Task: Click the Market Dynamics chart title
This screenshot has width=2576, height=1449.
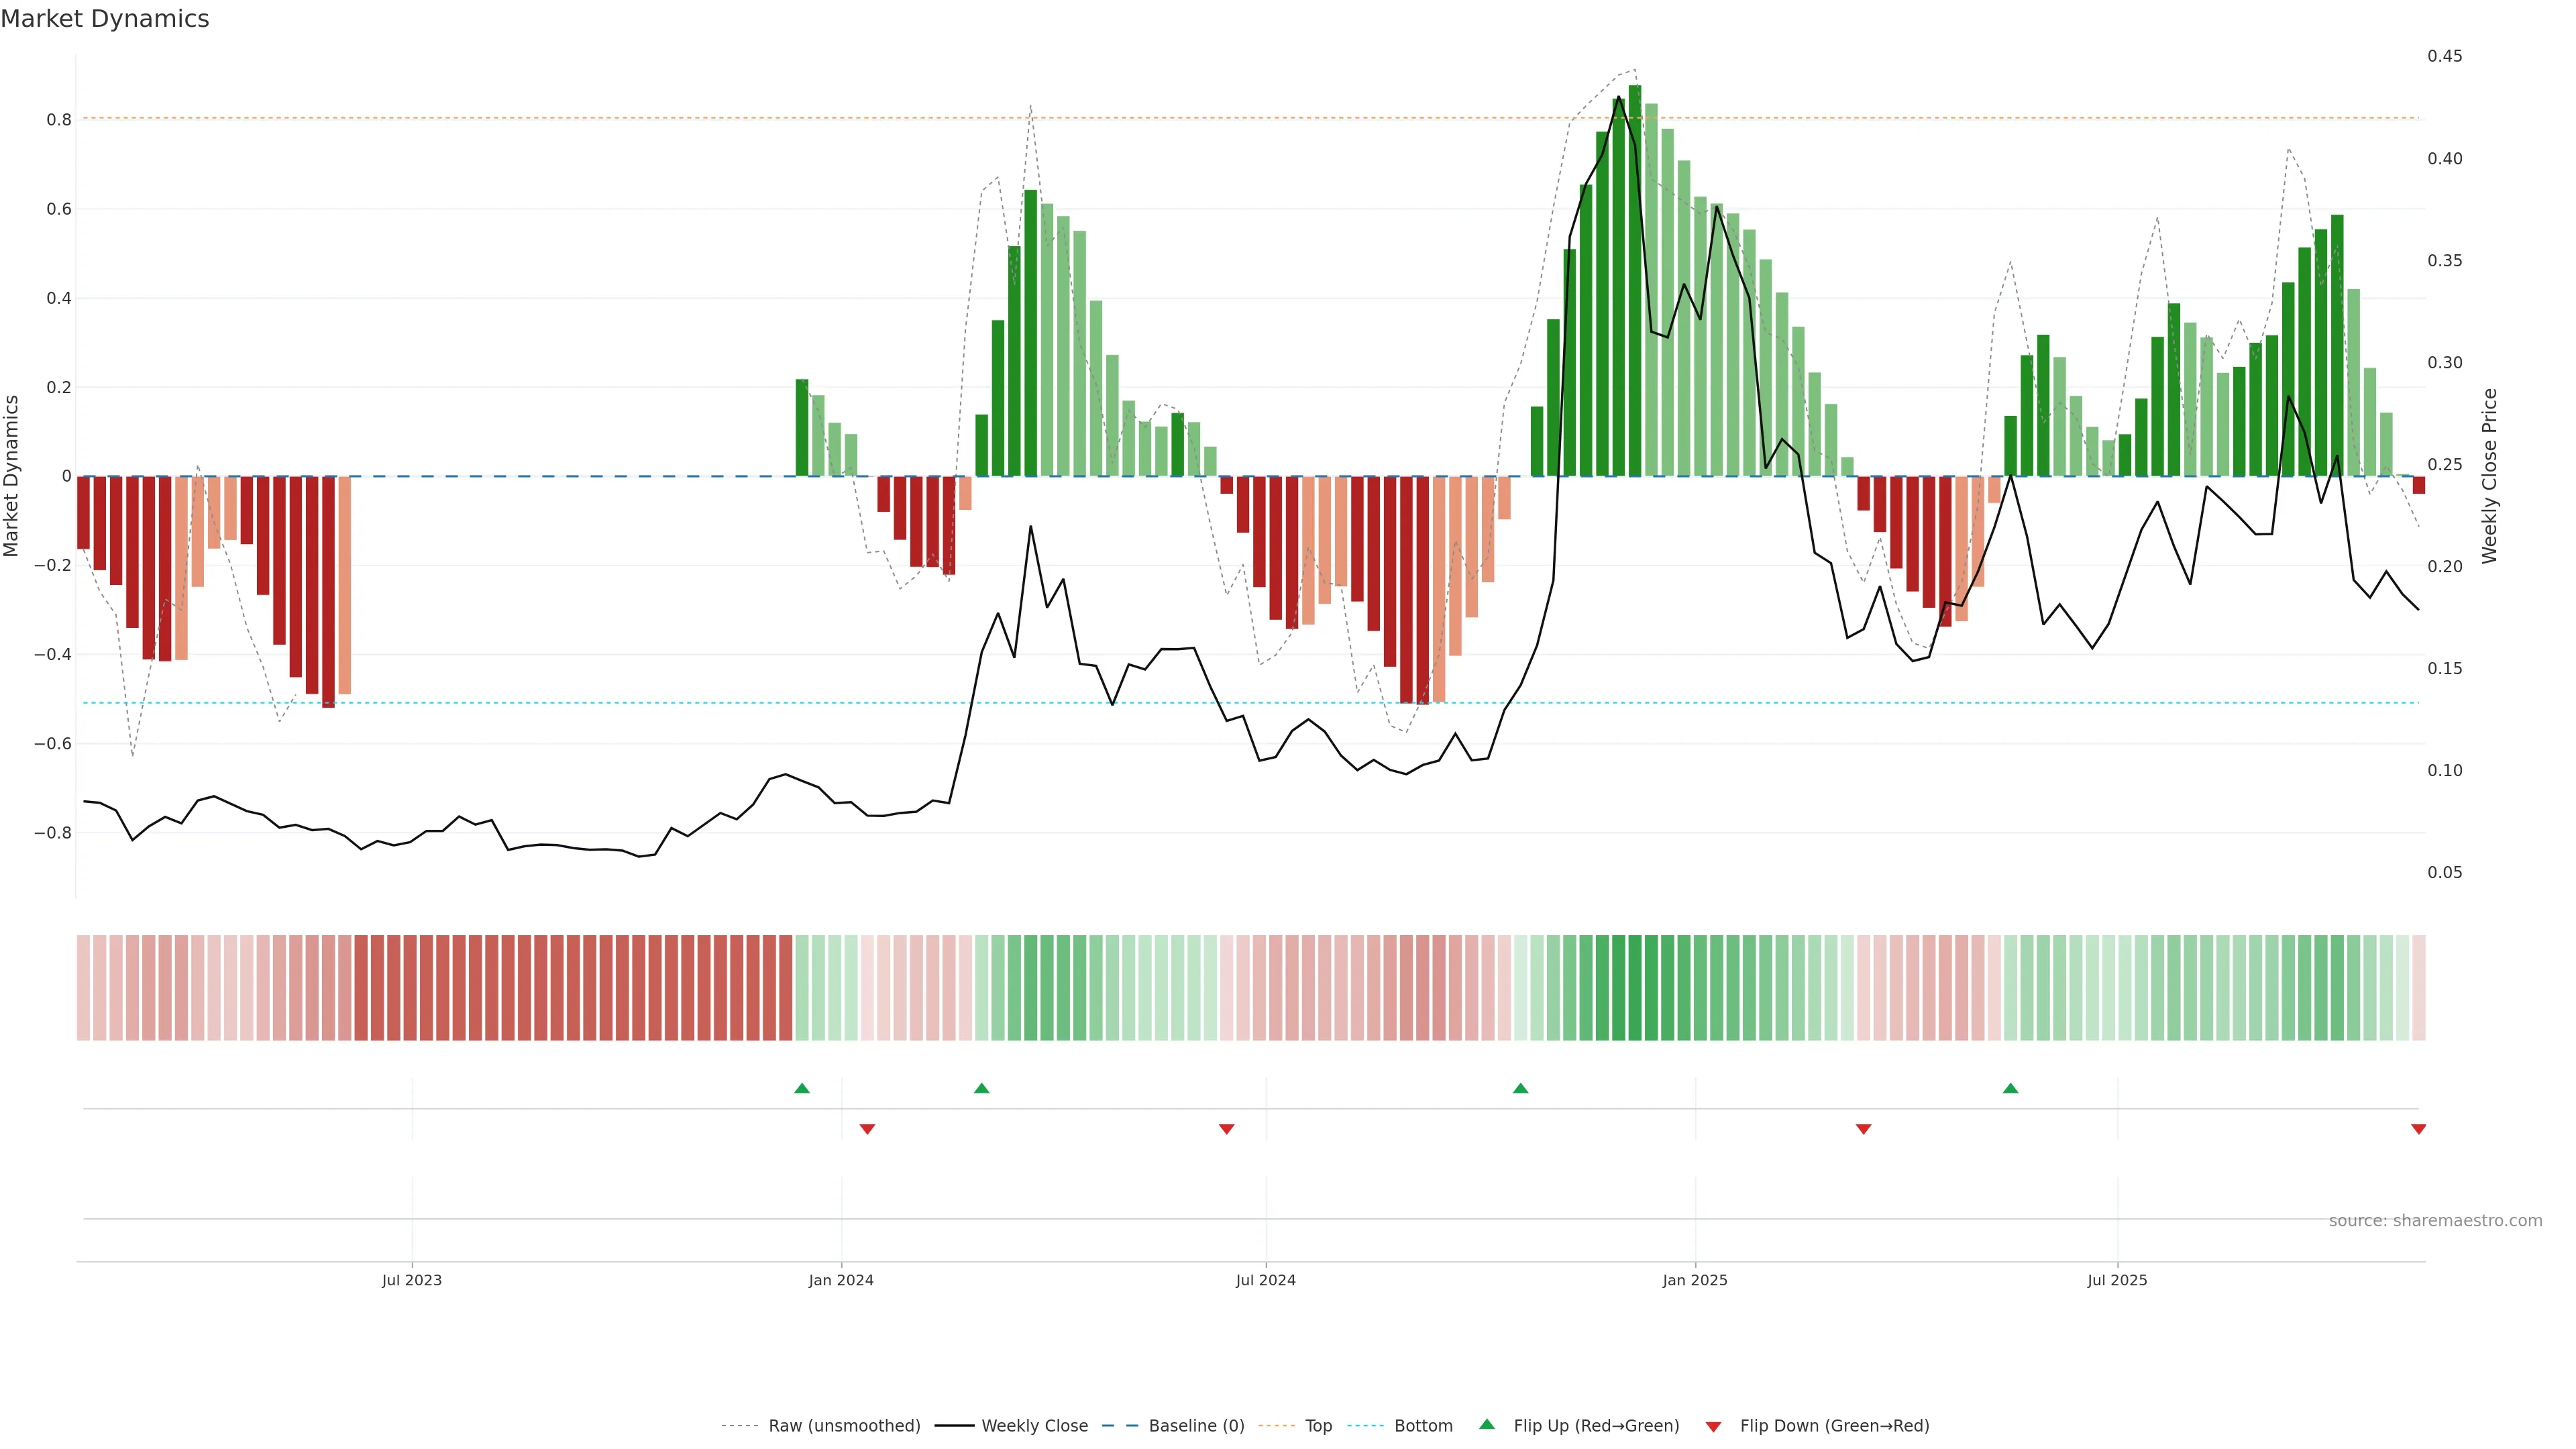Action: click(x=105, y=19)
